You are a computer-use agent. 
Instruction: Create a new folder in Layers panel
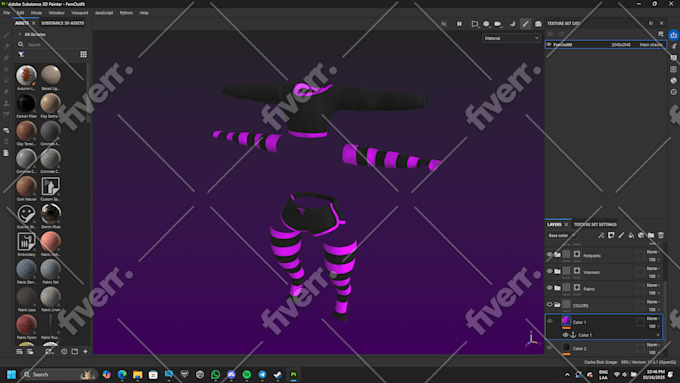coord(651,235)
